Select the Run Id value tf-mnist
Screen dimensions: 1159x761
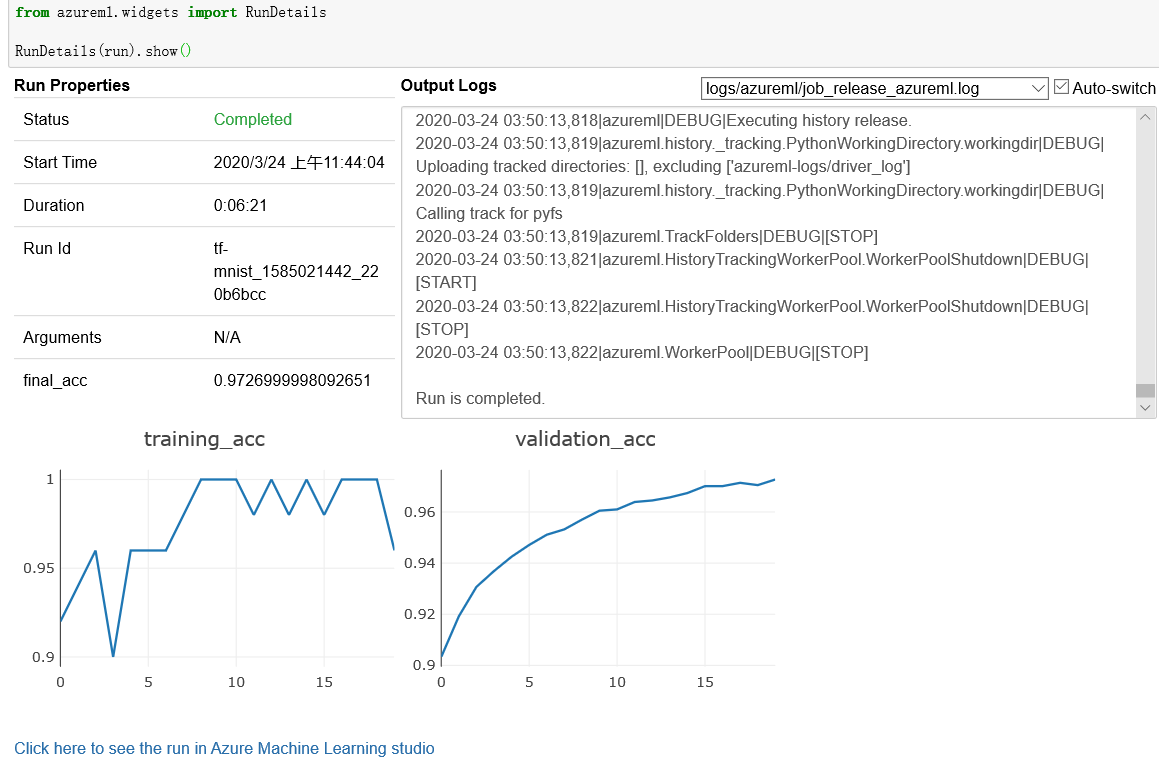(296, 271)
